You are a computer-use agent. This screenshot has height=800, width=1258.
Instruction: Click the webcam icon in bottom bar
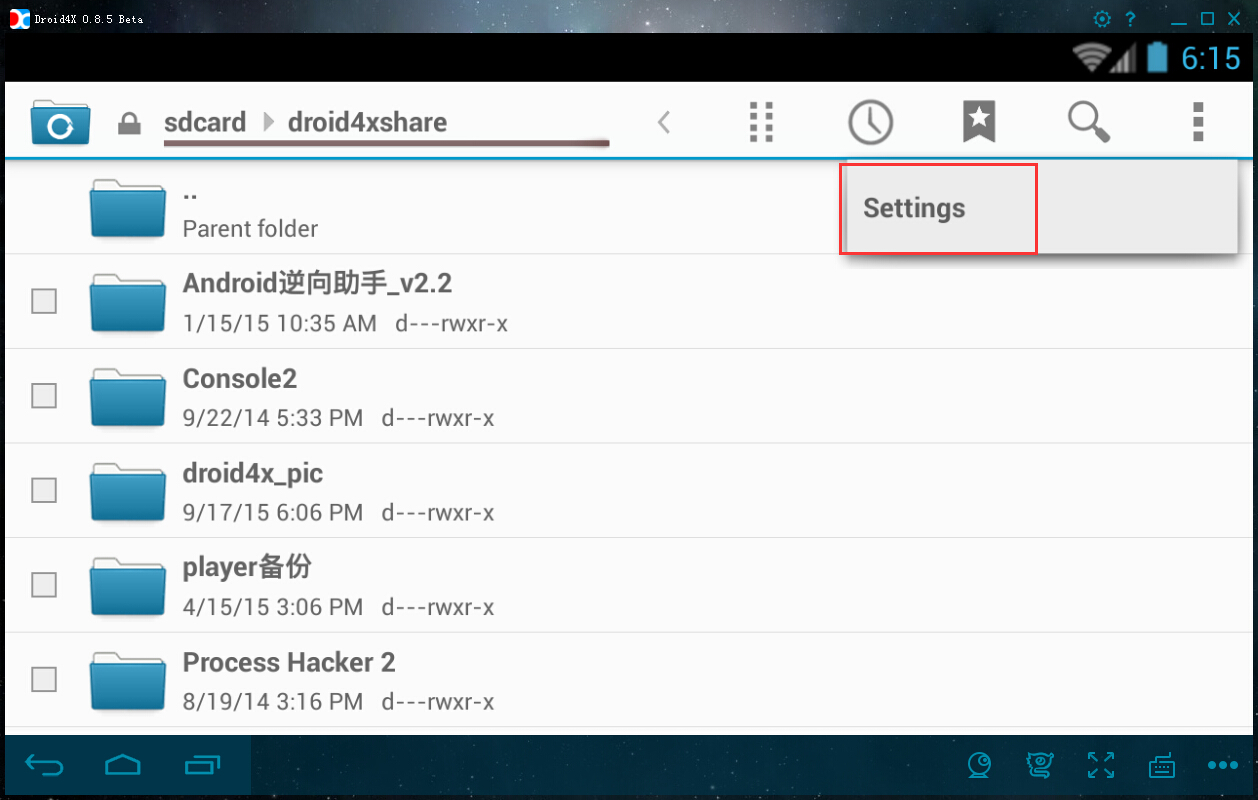(x=980, y=766)
